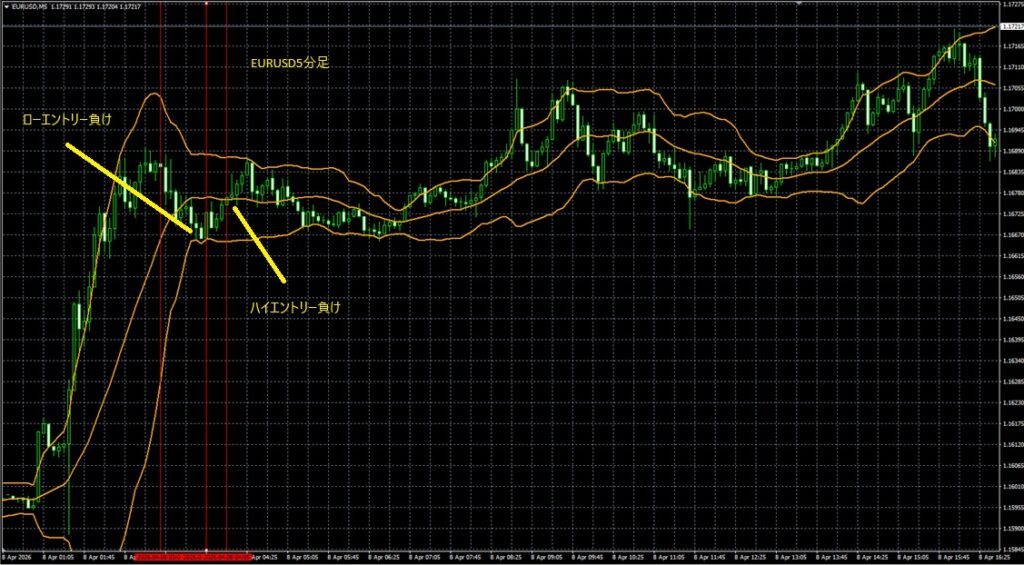Click the 1.17110 price axis label
This screenshot has height=565, width=1024.
coord(1012,67)
